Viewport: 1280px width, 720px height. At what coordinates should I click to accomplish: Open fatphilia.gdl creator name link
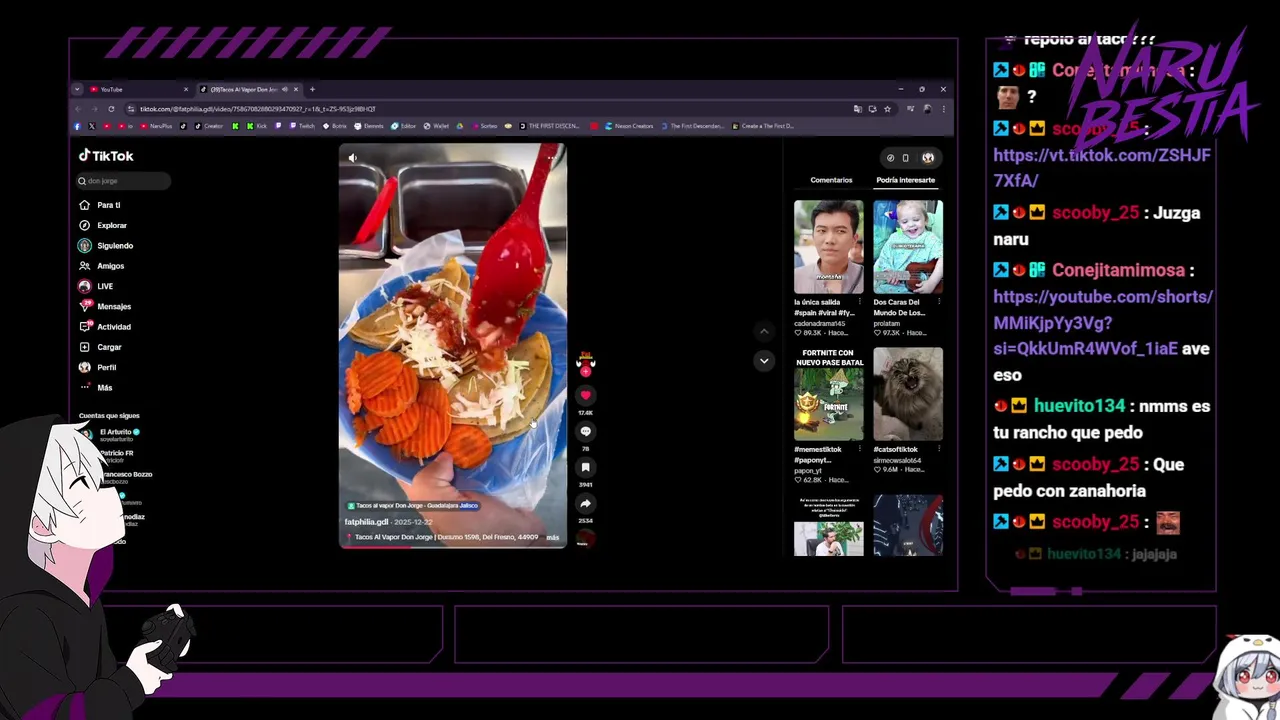click(366, 522)
